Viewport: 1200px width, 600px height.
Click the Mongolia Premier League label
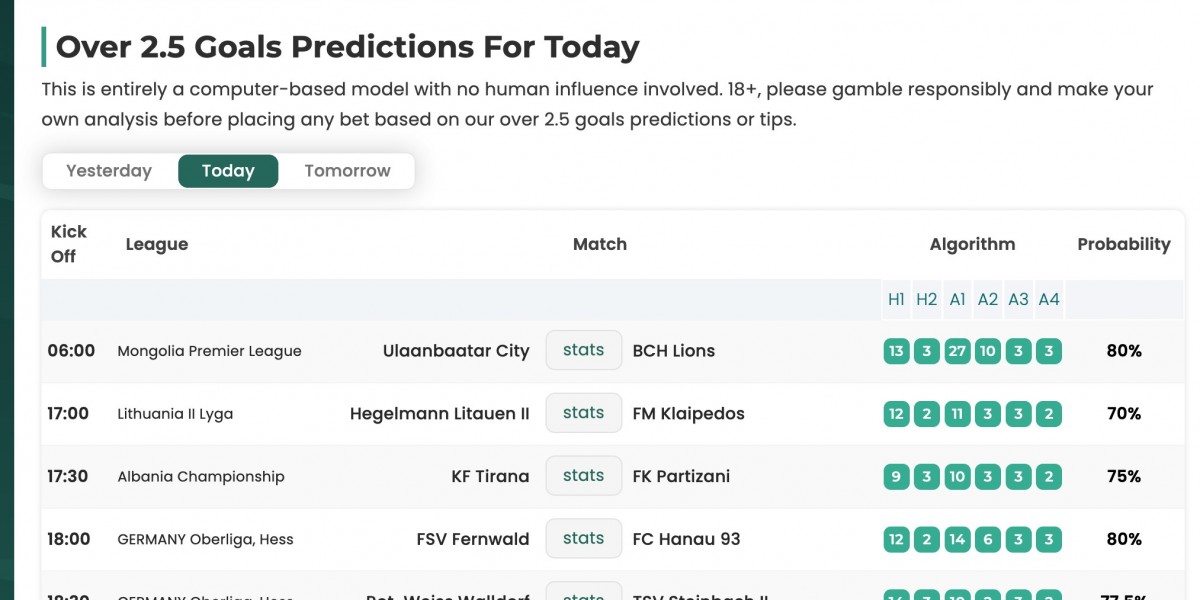[209, 351]
